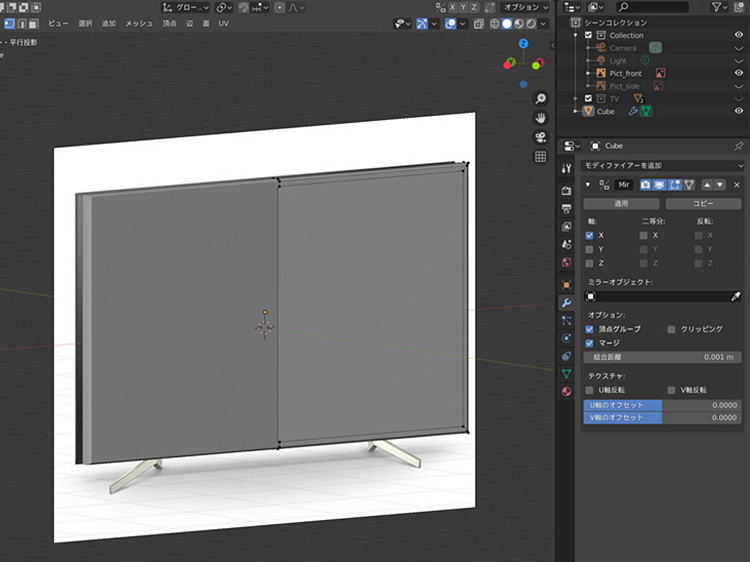Open the Material properties tab icon
The height and width of the screenshot is (562, 750).
coord(566,391)
